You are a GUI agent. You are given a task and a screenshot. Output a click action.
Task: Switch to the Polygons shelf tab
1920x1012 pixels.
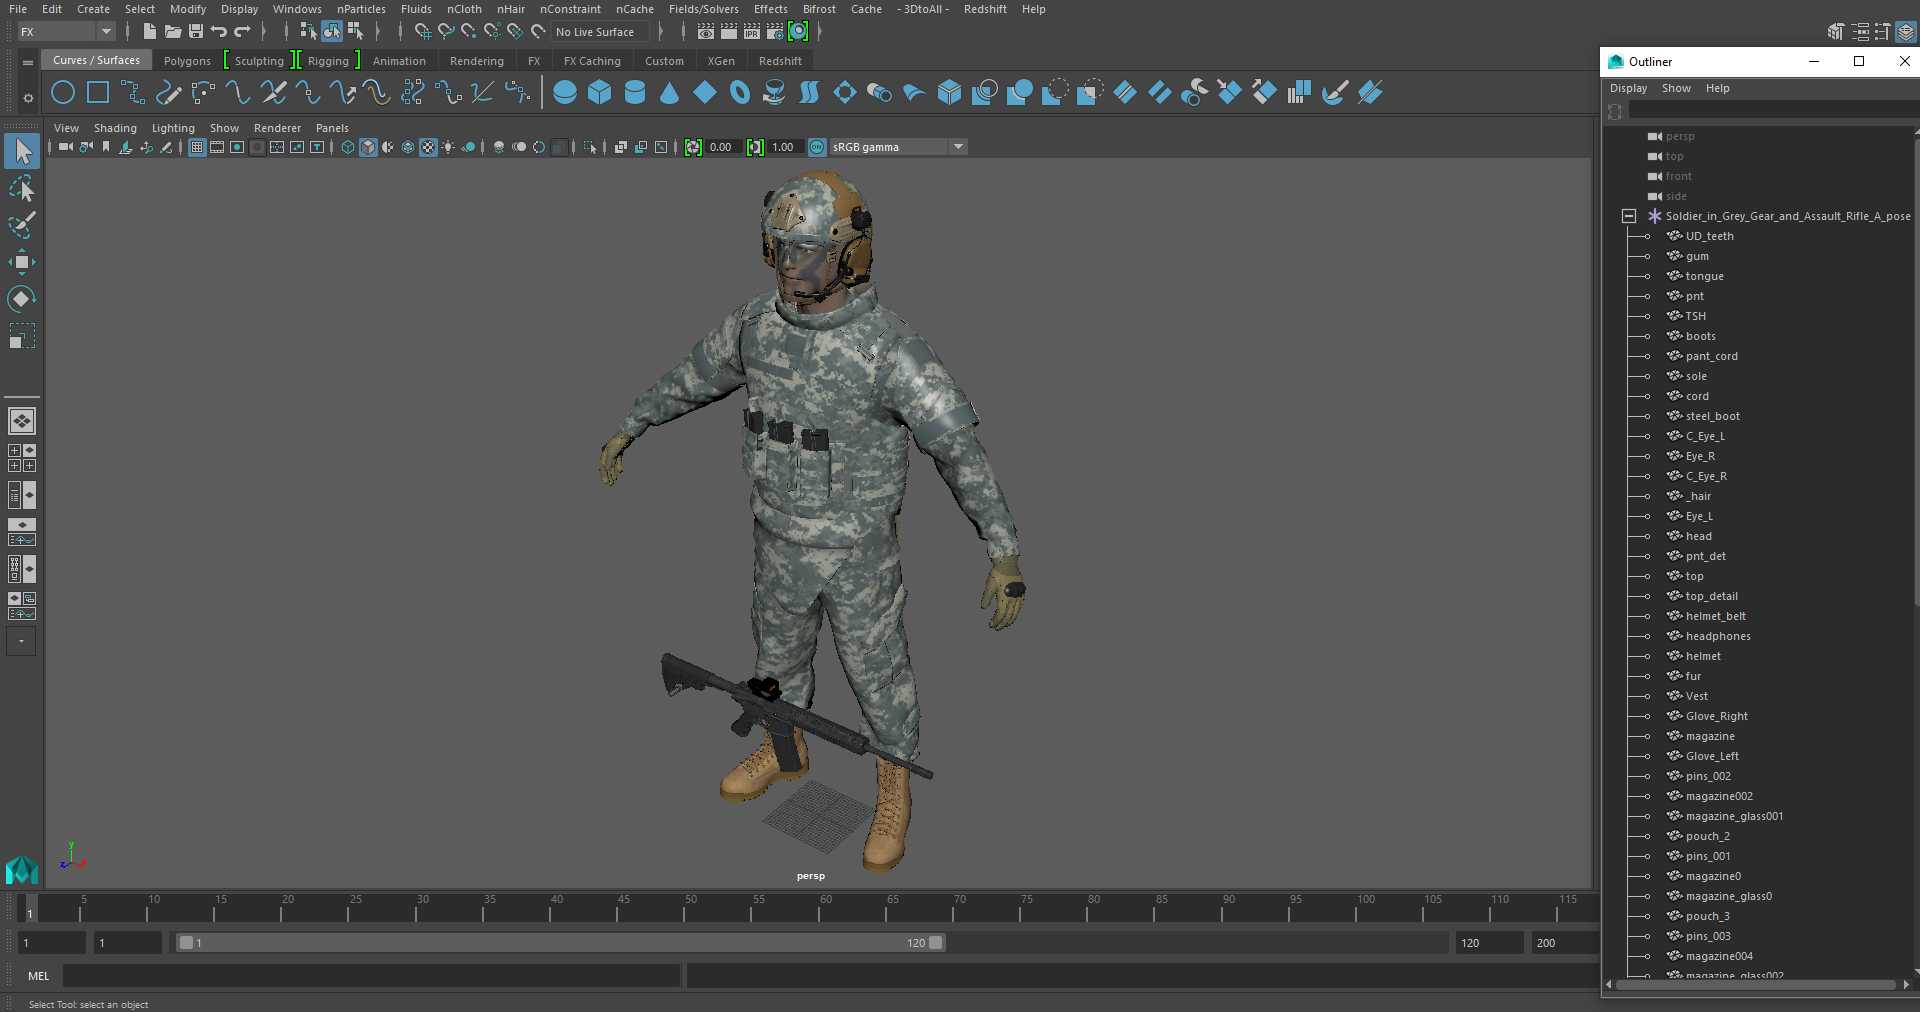(187, 61)
